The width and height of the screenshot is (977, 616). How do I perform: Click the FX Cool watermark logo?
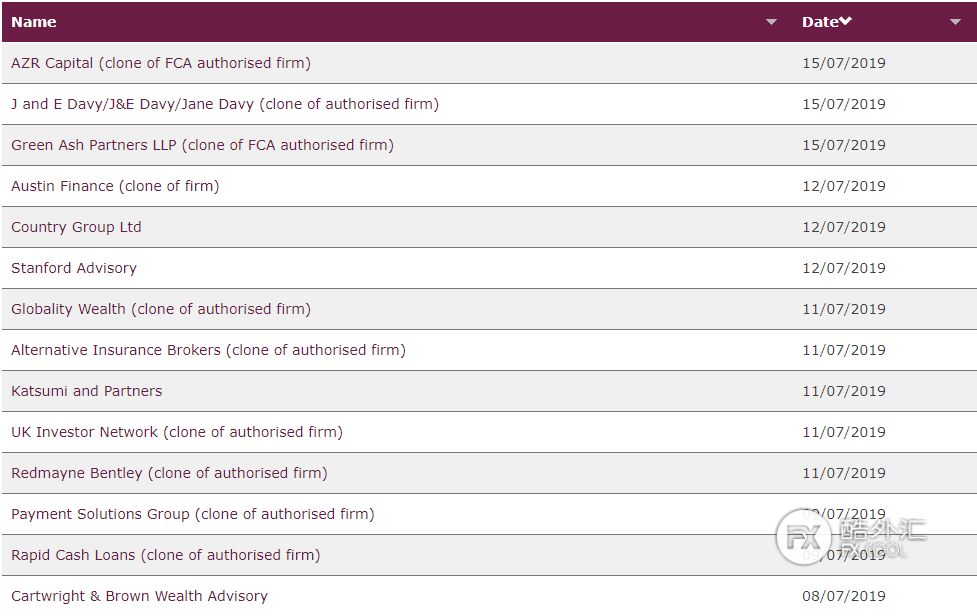(851, 537)
